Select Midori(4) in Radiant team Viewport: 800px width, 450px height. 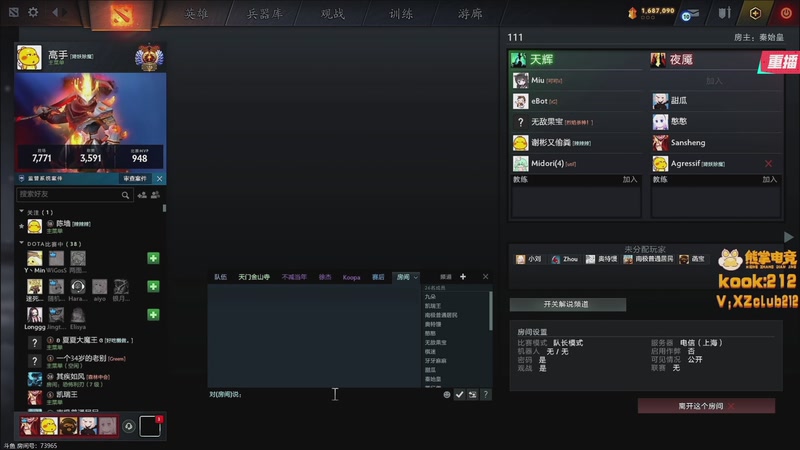click(576, 163)
